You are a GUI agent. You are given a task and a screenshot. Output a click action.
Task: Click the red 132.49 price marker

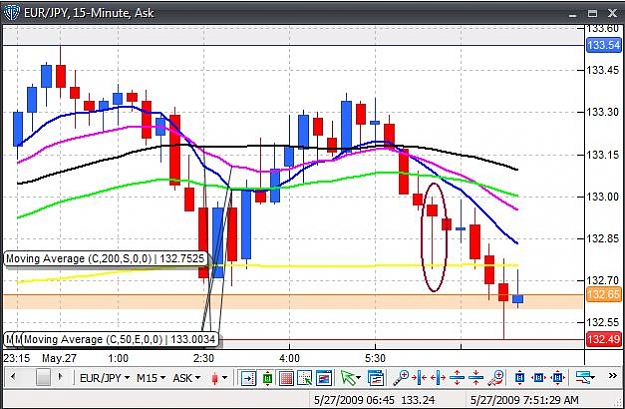coord(603,340)
